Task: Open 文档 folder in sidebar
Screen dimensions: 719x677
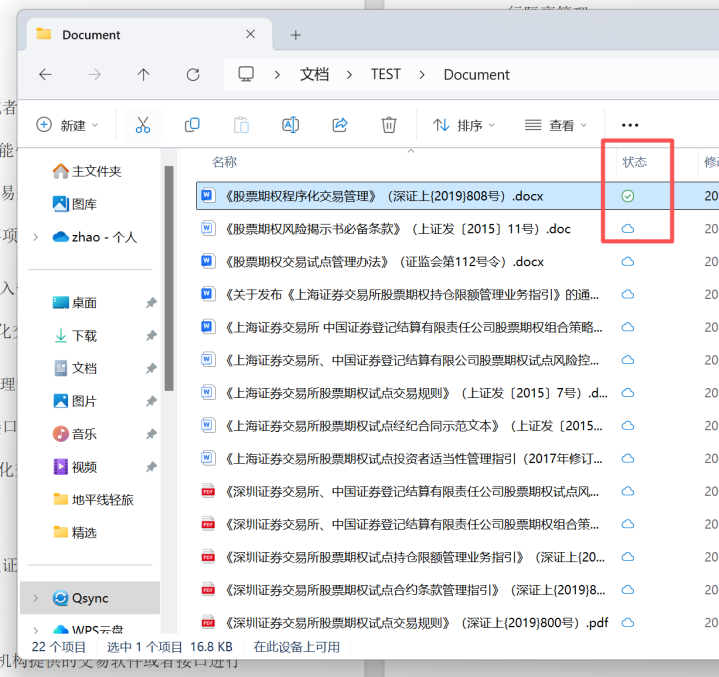Action: [75, 368]
